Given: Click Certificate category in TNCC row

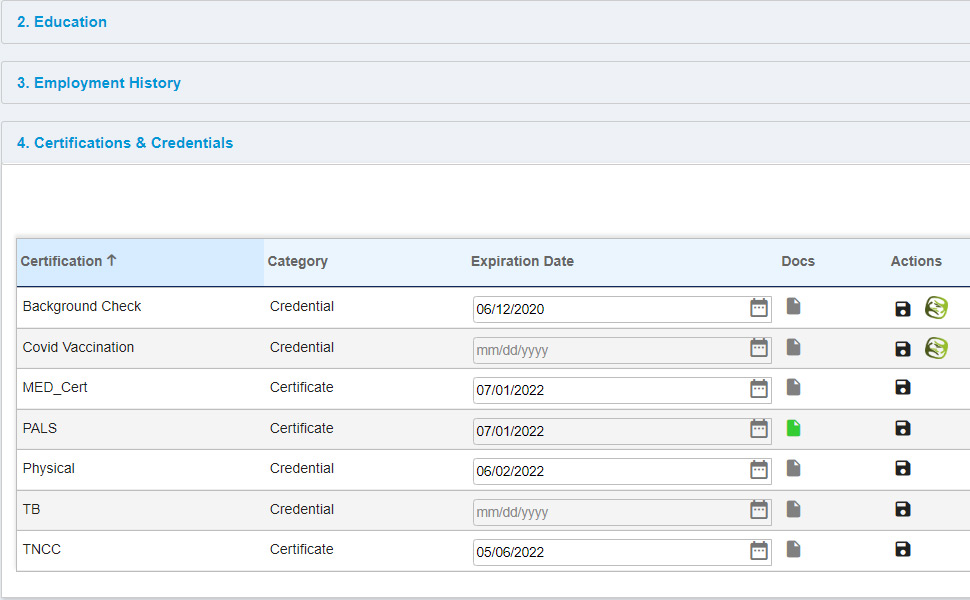Looking at the screenshot, I should (301, 549).
